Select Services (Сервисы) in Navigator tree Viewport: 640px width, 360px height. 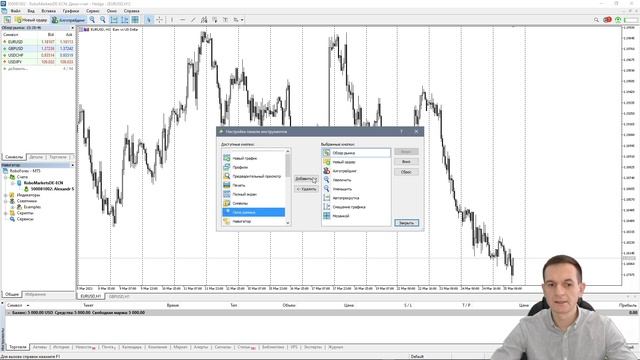click(x=25, y=219)
